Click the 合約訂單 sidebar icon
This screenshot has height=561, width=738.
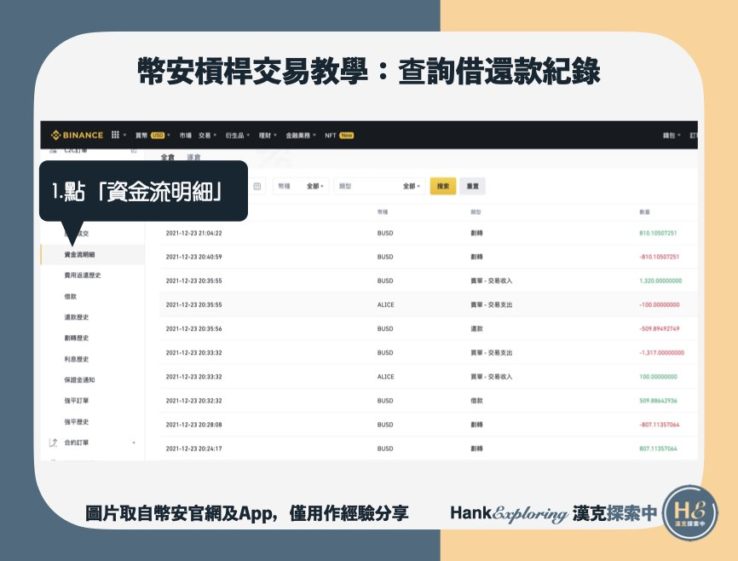click(x=53, y=442)
